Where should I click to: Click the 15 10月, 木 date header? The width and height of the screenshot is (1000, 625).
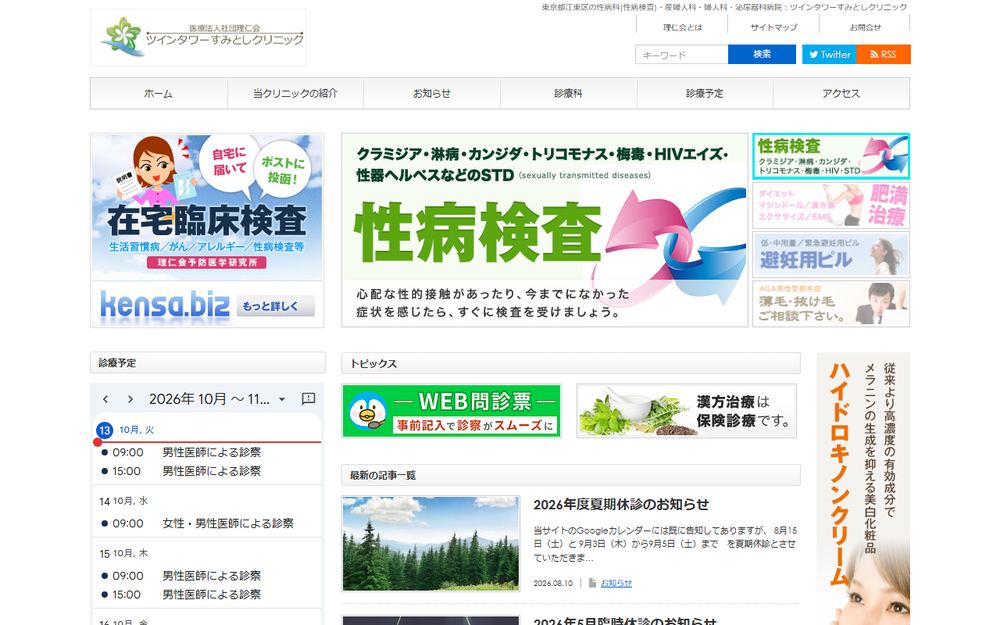click(124, 554)
